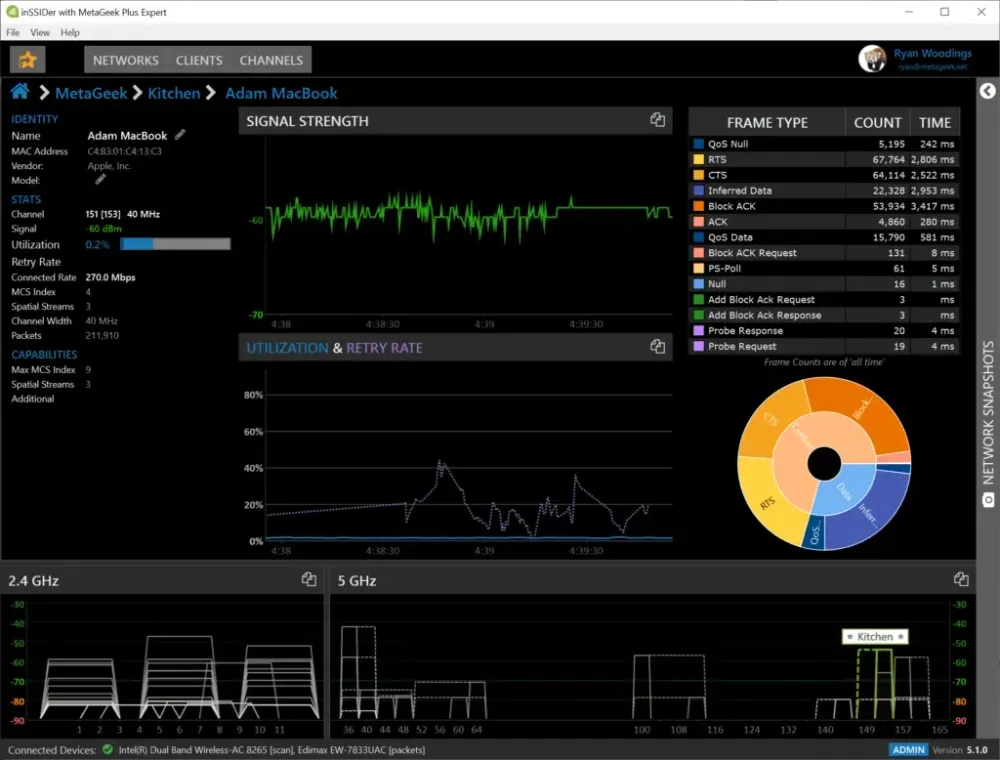Viewport: 1000px width, 760px height.
Task: Switch to the CLIENTS tab
Action: coord(198,60)
